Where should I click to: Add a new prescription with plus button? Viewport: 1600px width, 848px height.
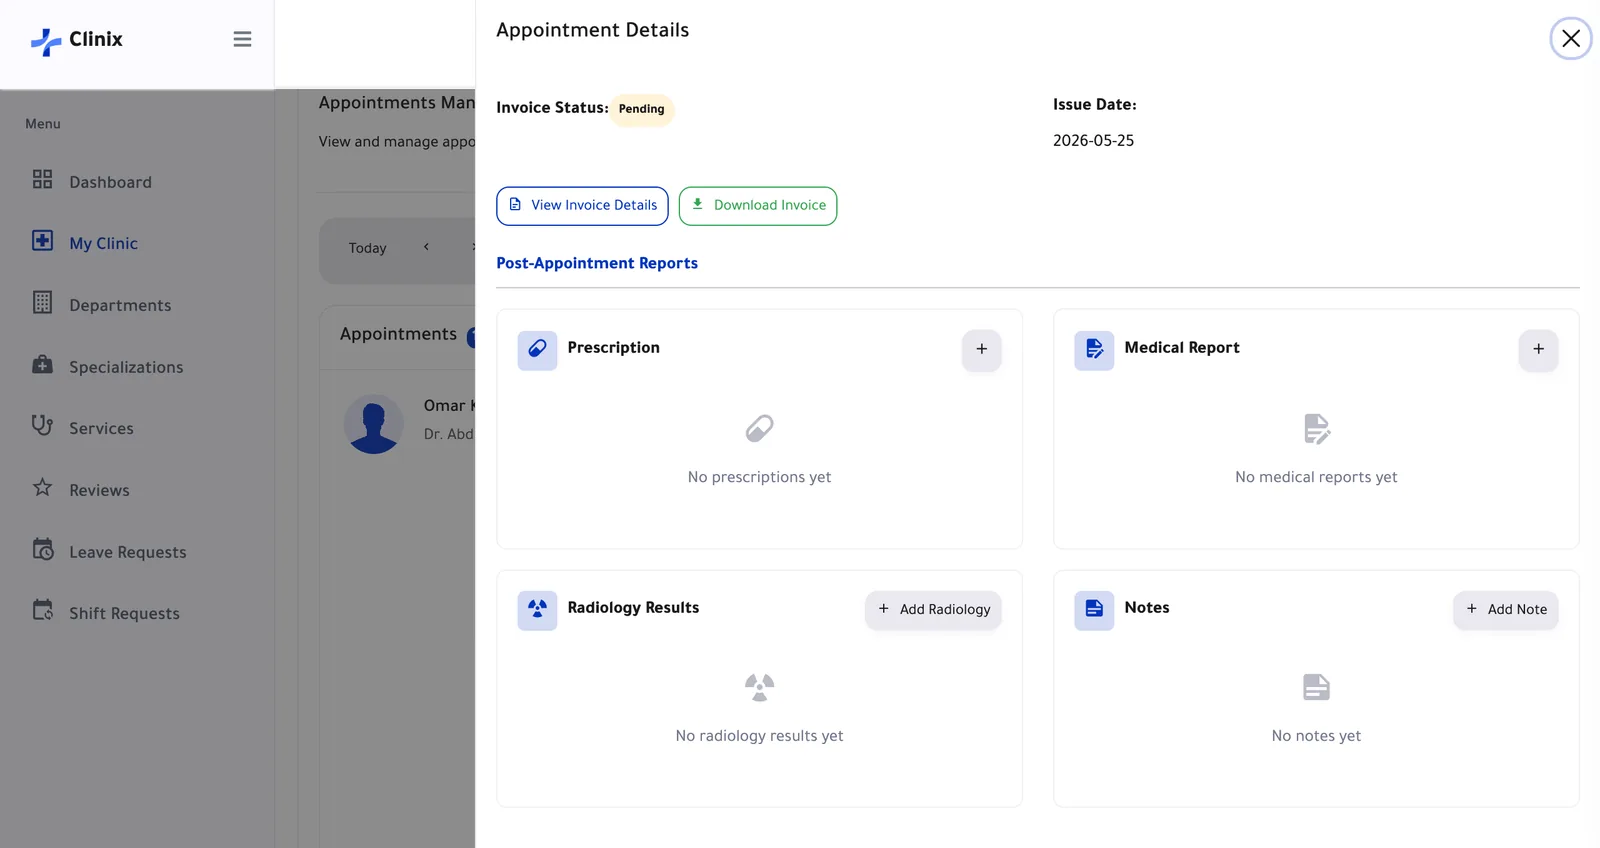click(x=982, y=350)
